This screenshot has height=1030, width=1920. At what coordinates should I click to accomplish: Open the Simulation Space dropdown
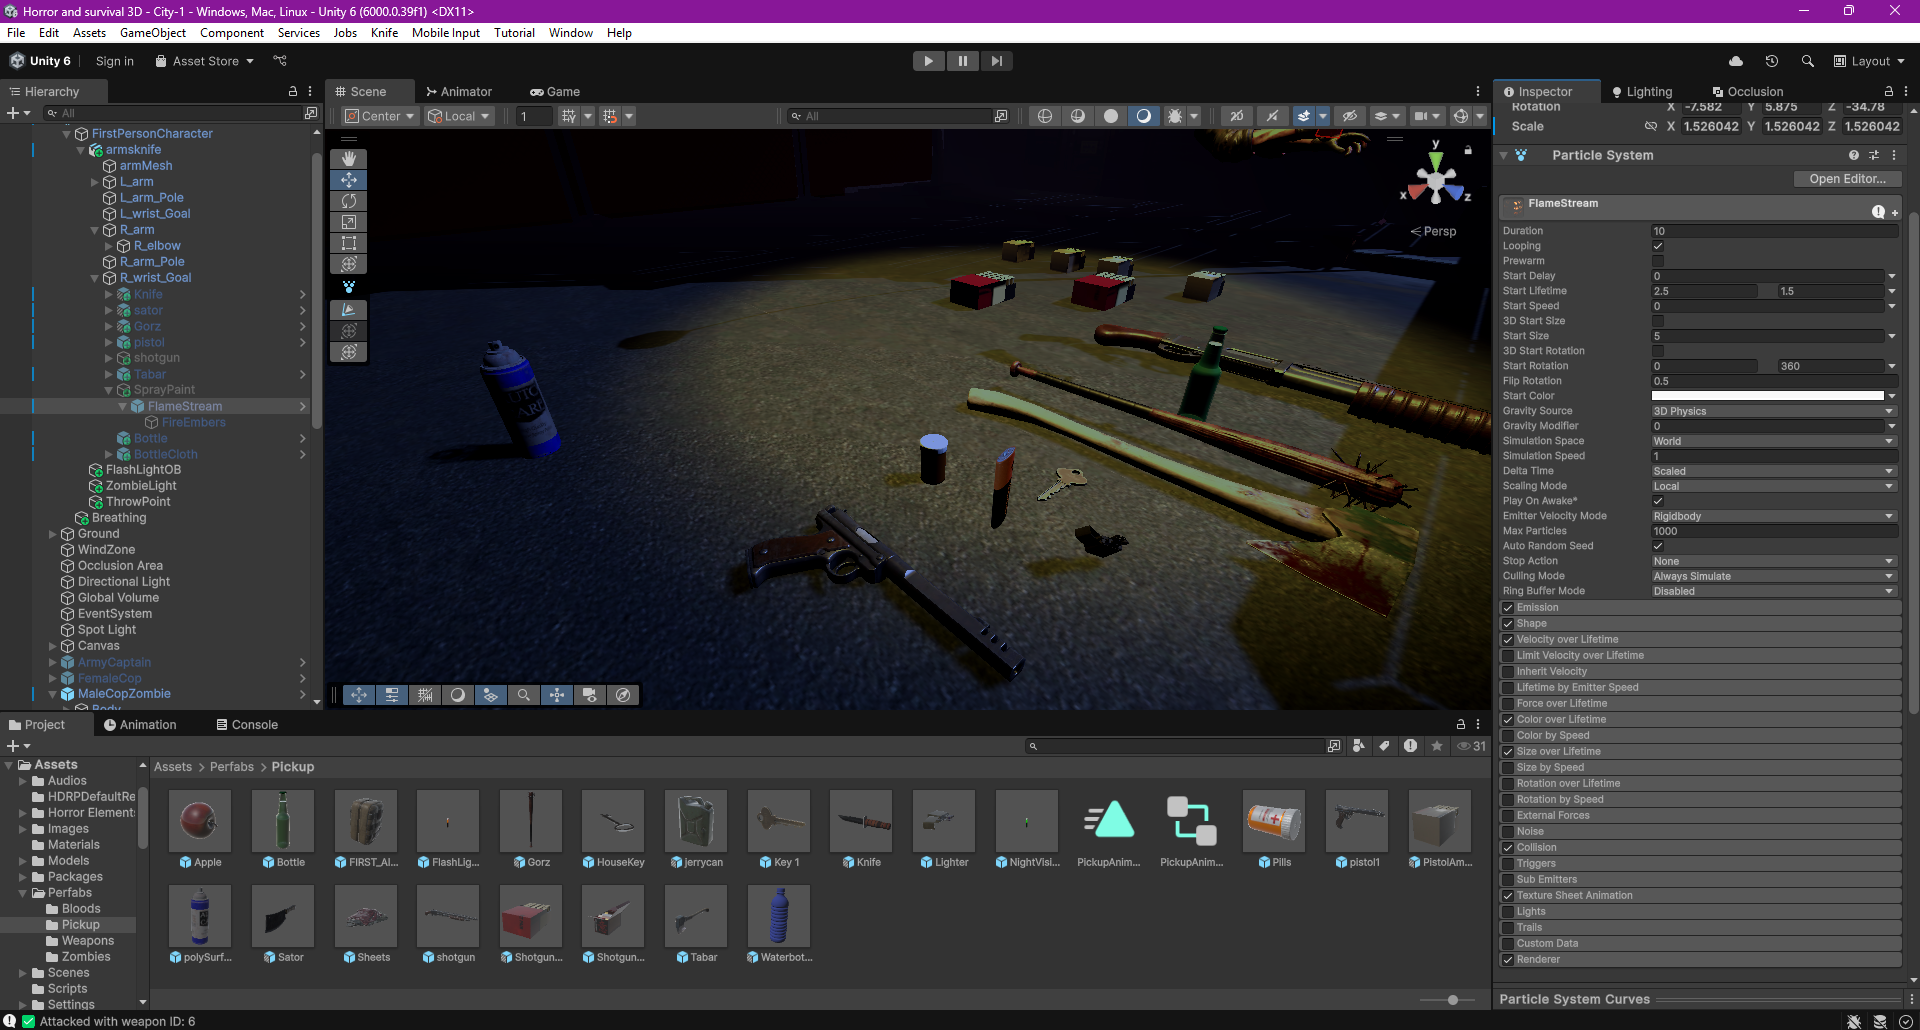pyautogui.click(x=1773, y=441)
